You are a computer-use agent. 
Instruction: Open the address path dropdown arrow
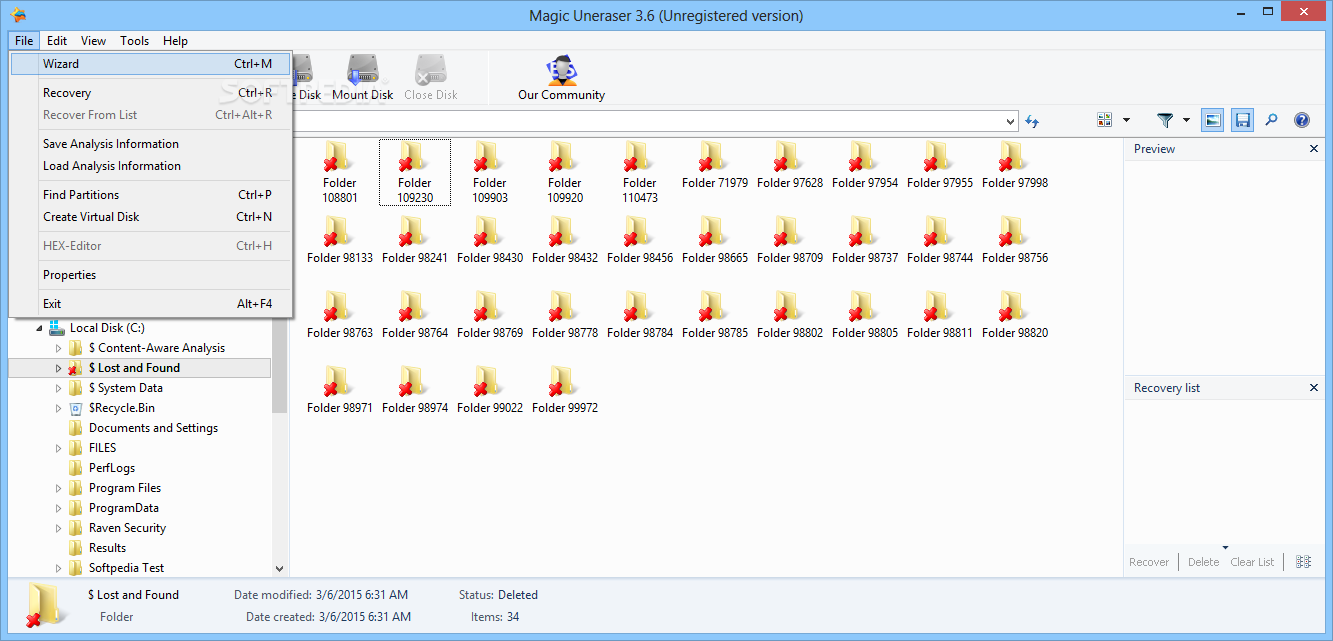tap(1010, 121)
